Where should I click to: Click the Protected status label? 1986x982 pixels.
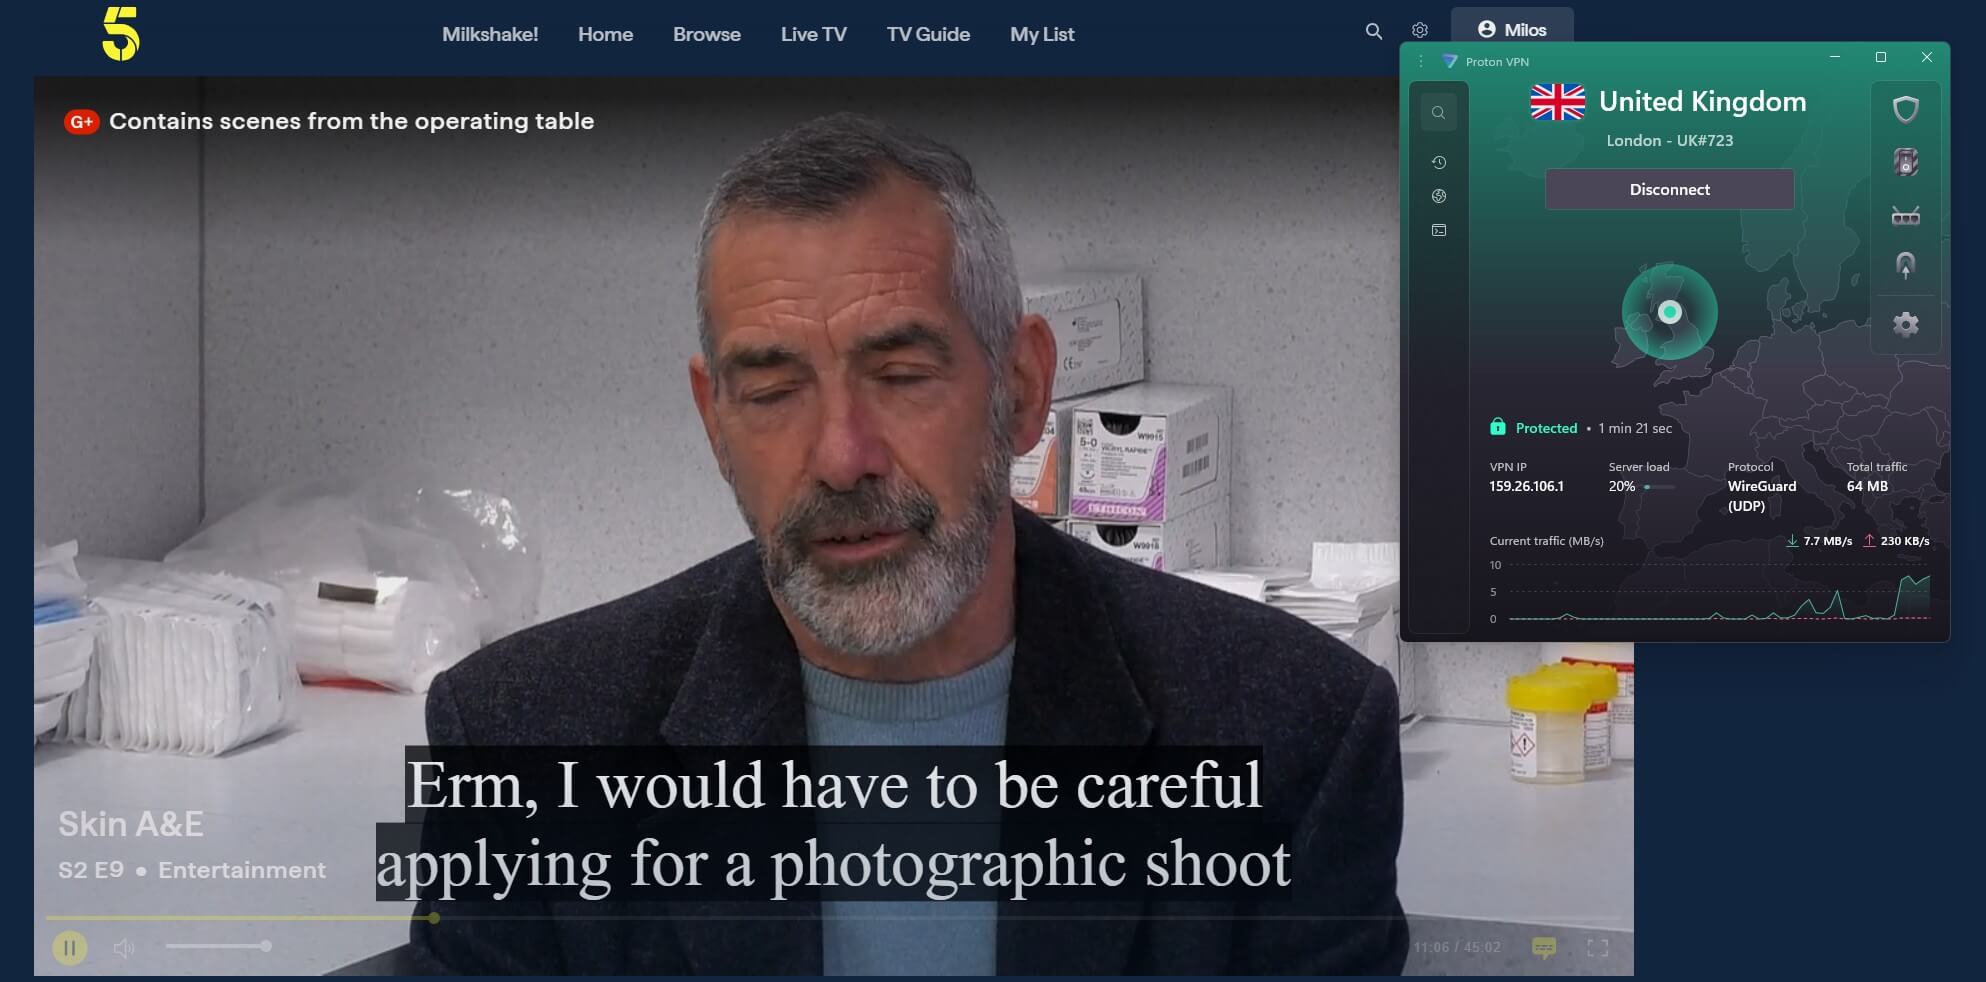[1546, 428]
